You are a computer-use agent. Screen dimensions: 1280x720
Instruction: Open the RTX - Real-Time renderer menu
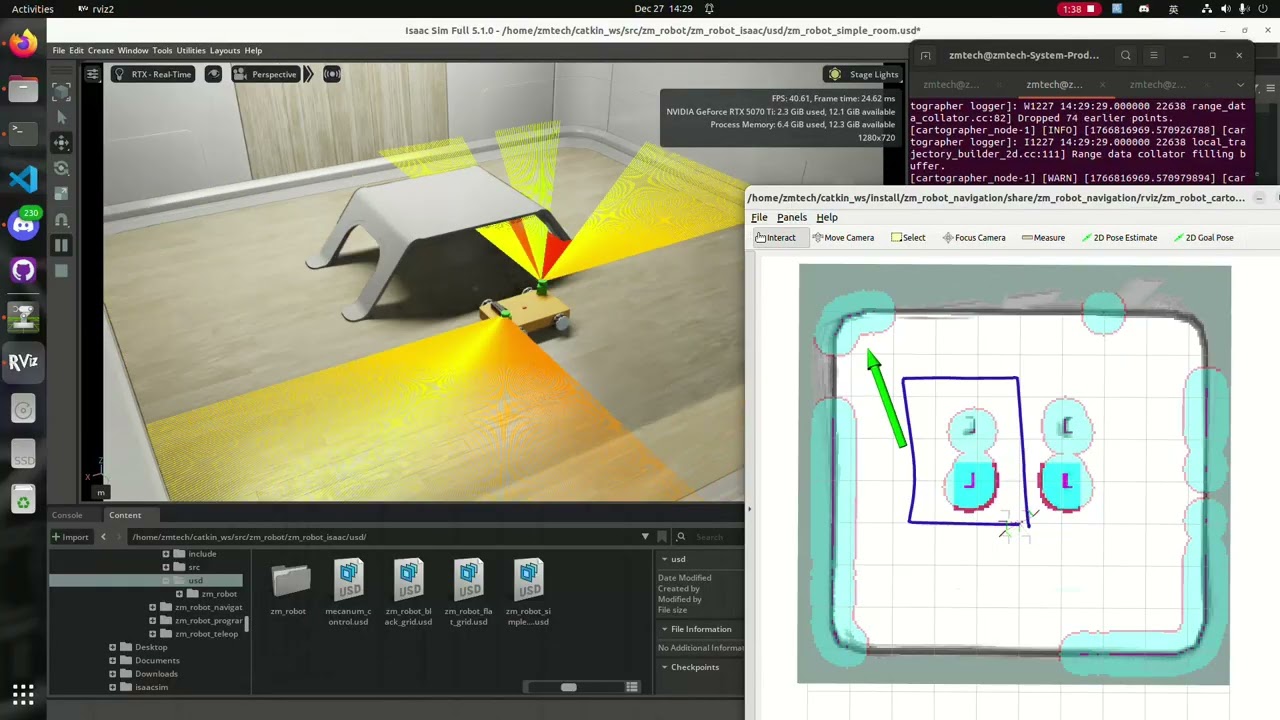coord(152,74)
